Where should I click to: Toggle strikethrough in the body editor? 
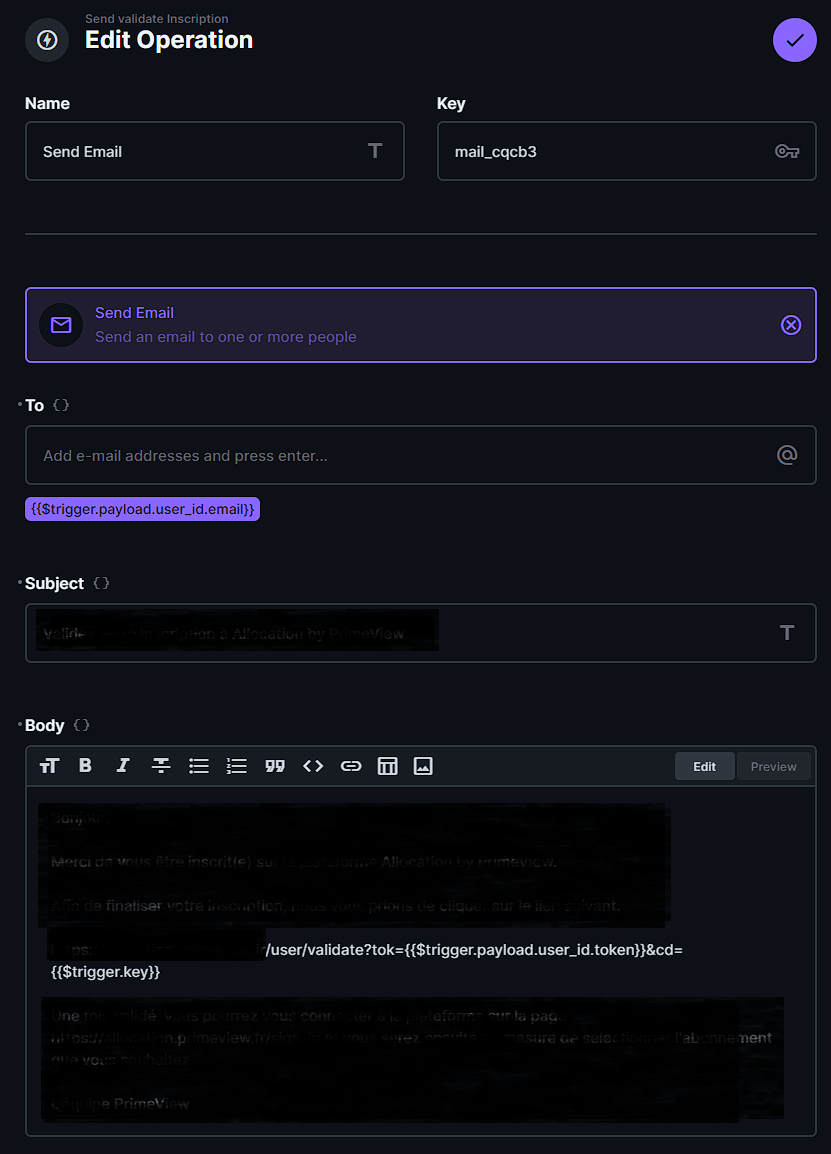coord(161,766)
